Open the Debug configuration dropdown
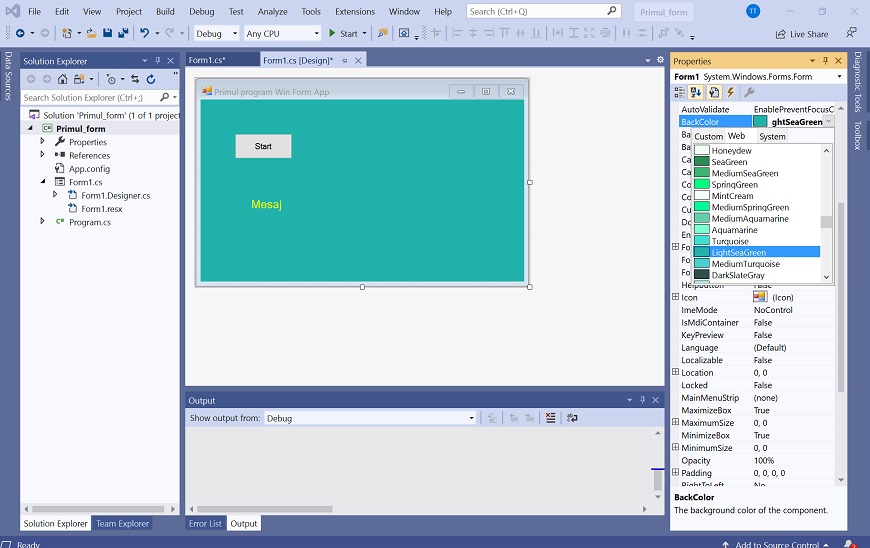 point(216,33)
